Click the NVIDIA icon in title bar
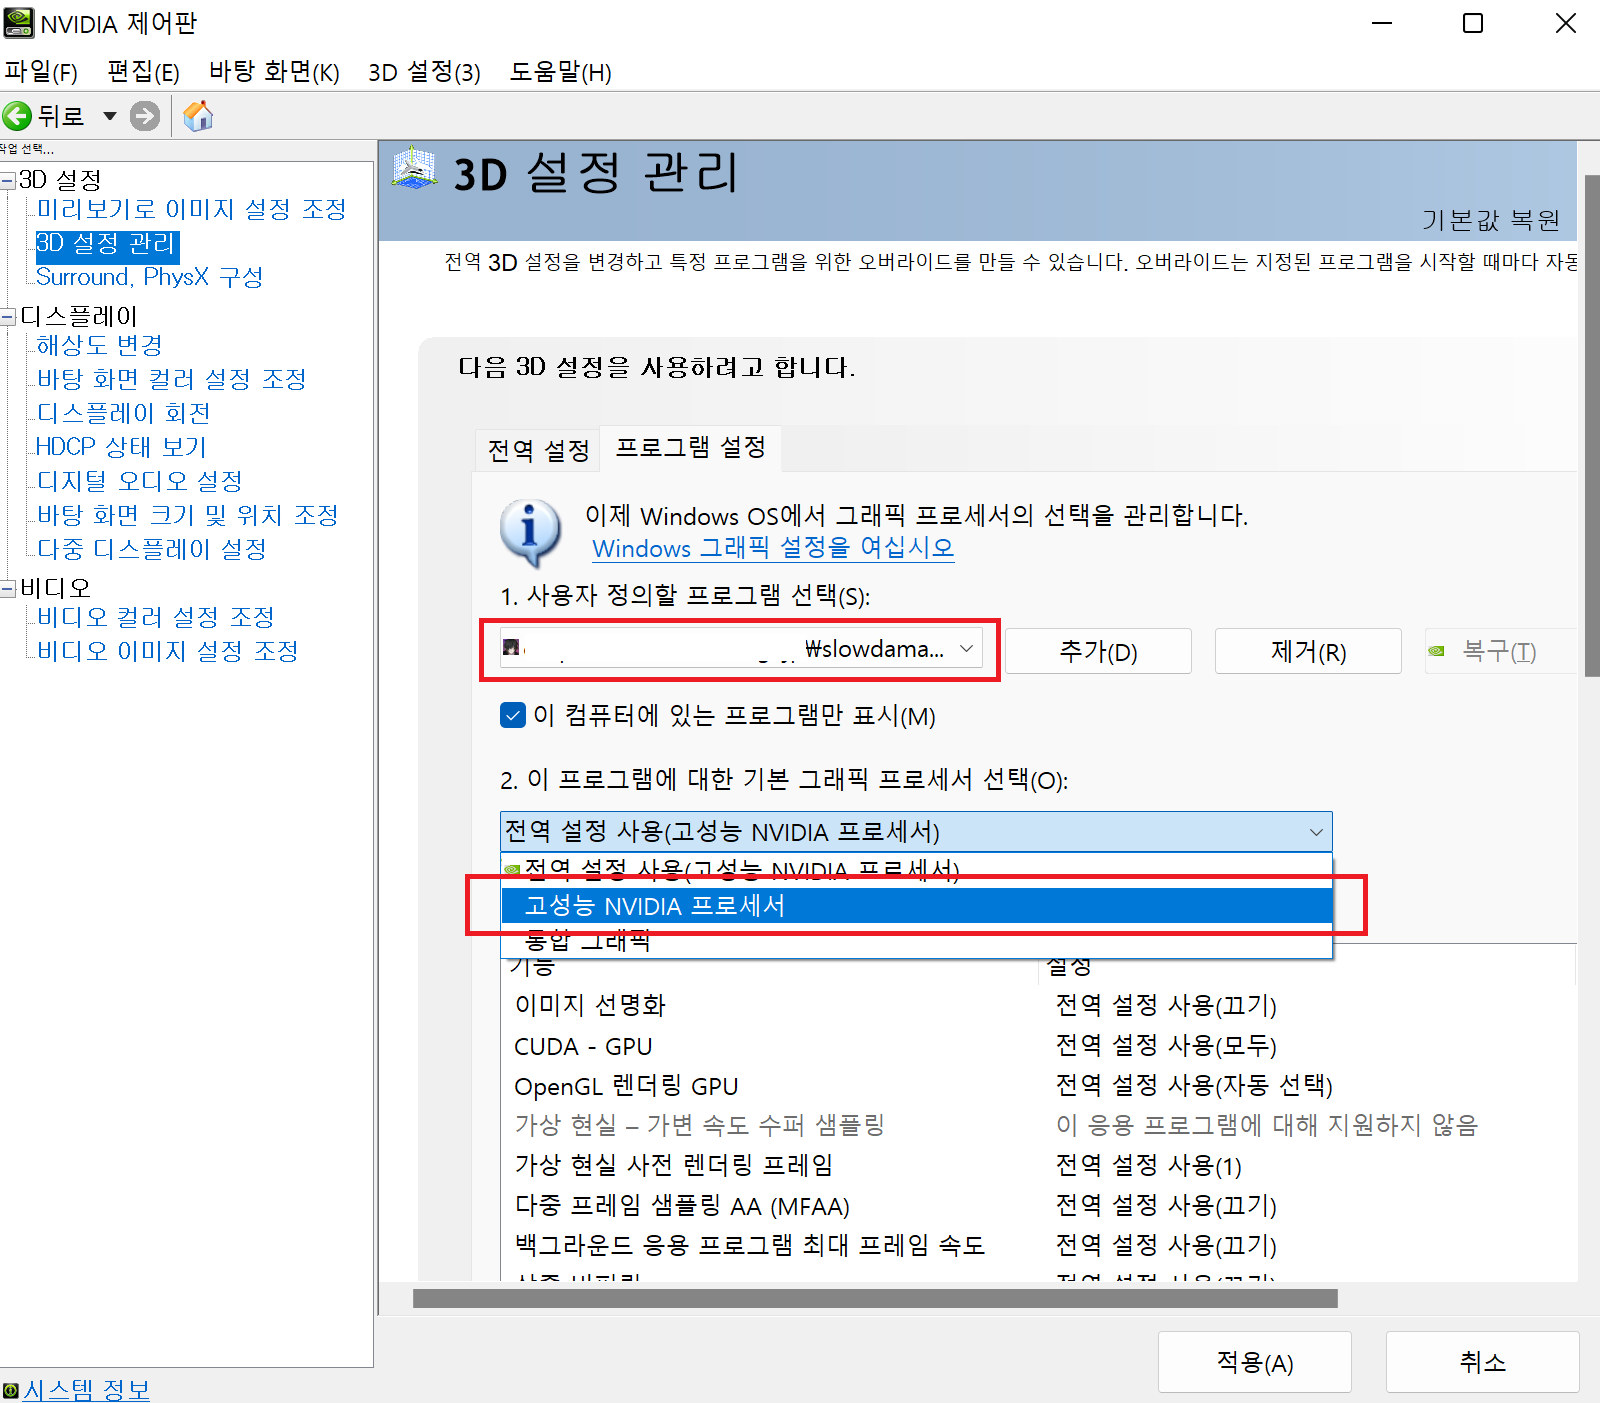The width and height of the screenshot is (1600, 1403). click(18, 22)
